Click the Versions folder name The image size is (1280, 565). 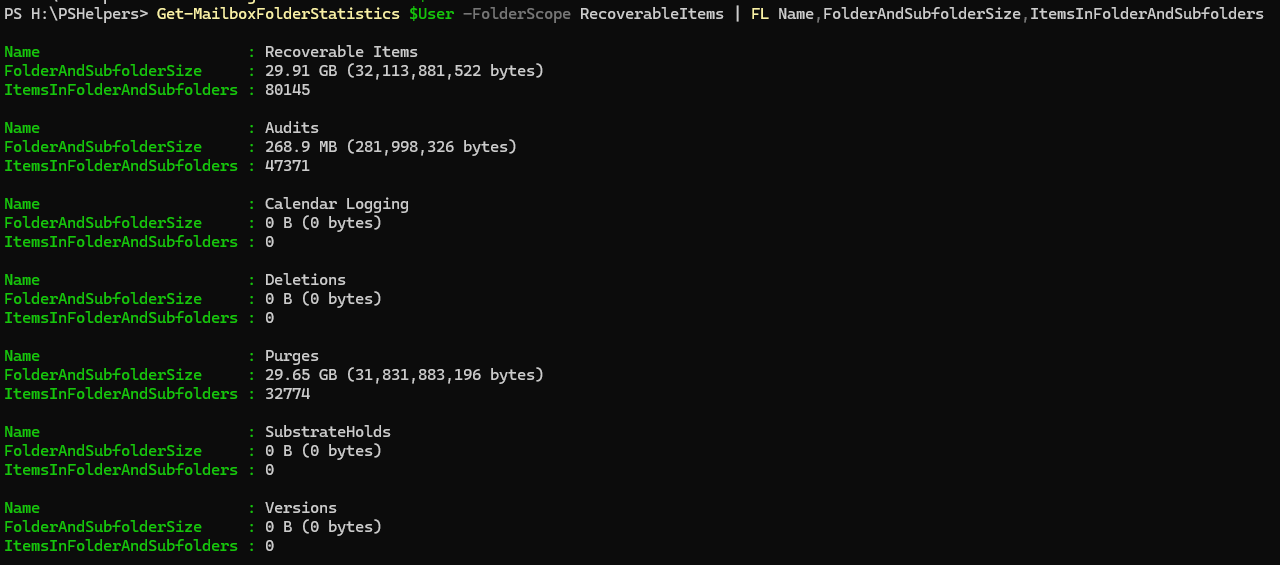[301, 508]
